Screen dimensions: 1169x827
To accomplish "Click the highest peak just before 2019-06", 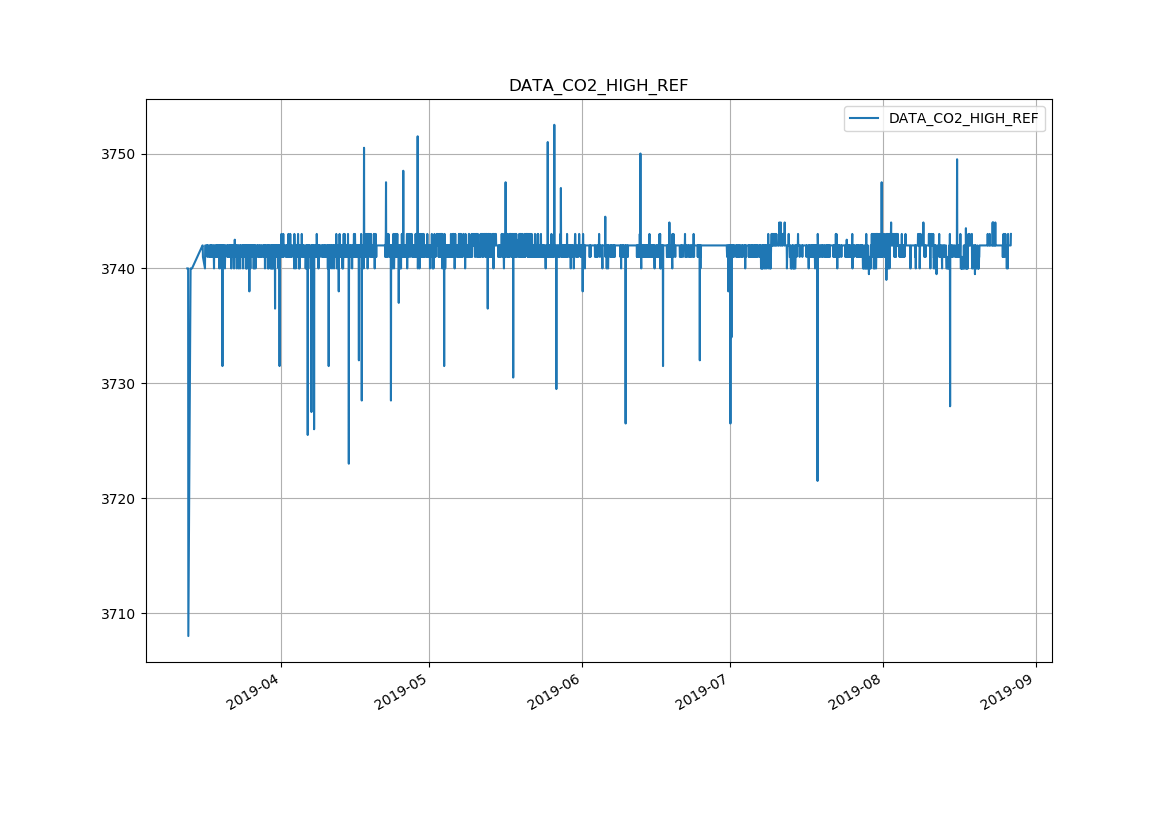I will click(x=554, y=126).
